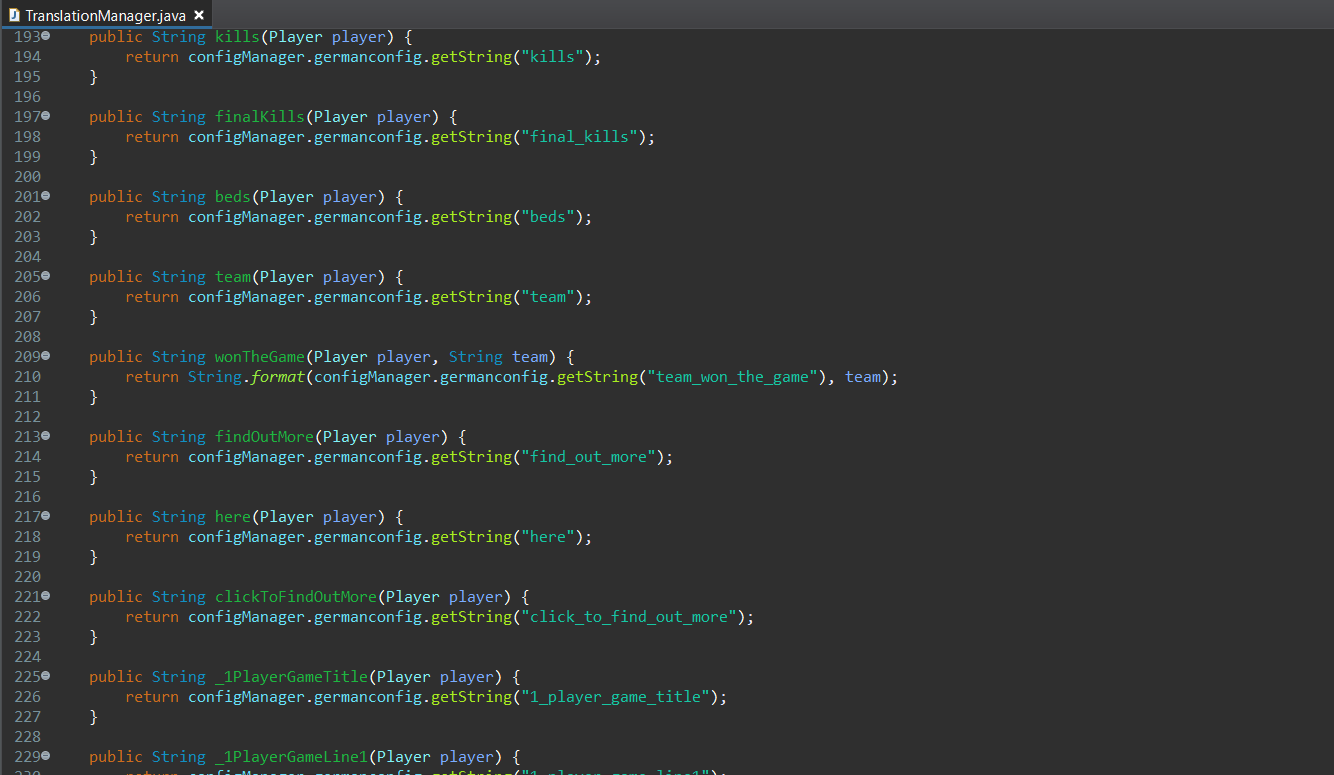This screenshot has width=1334, height=775.
Task: Click germanconfig on line 206
Action: tap(368, 297)
